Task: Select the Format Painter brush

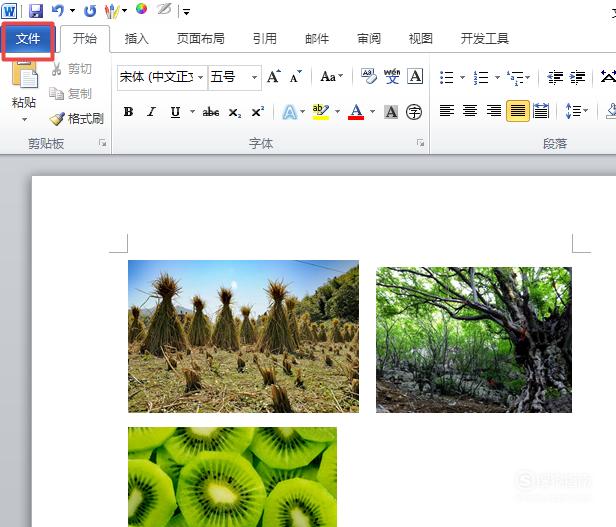Action: point(77,119)
